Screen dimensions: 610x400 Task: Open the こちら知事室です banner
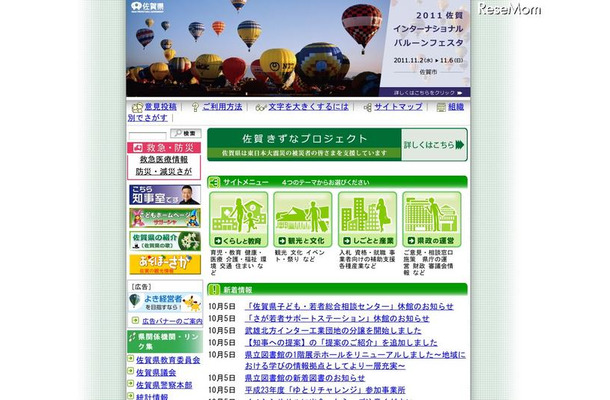pos(164,194)
